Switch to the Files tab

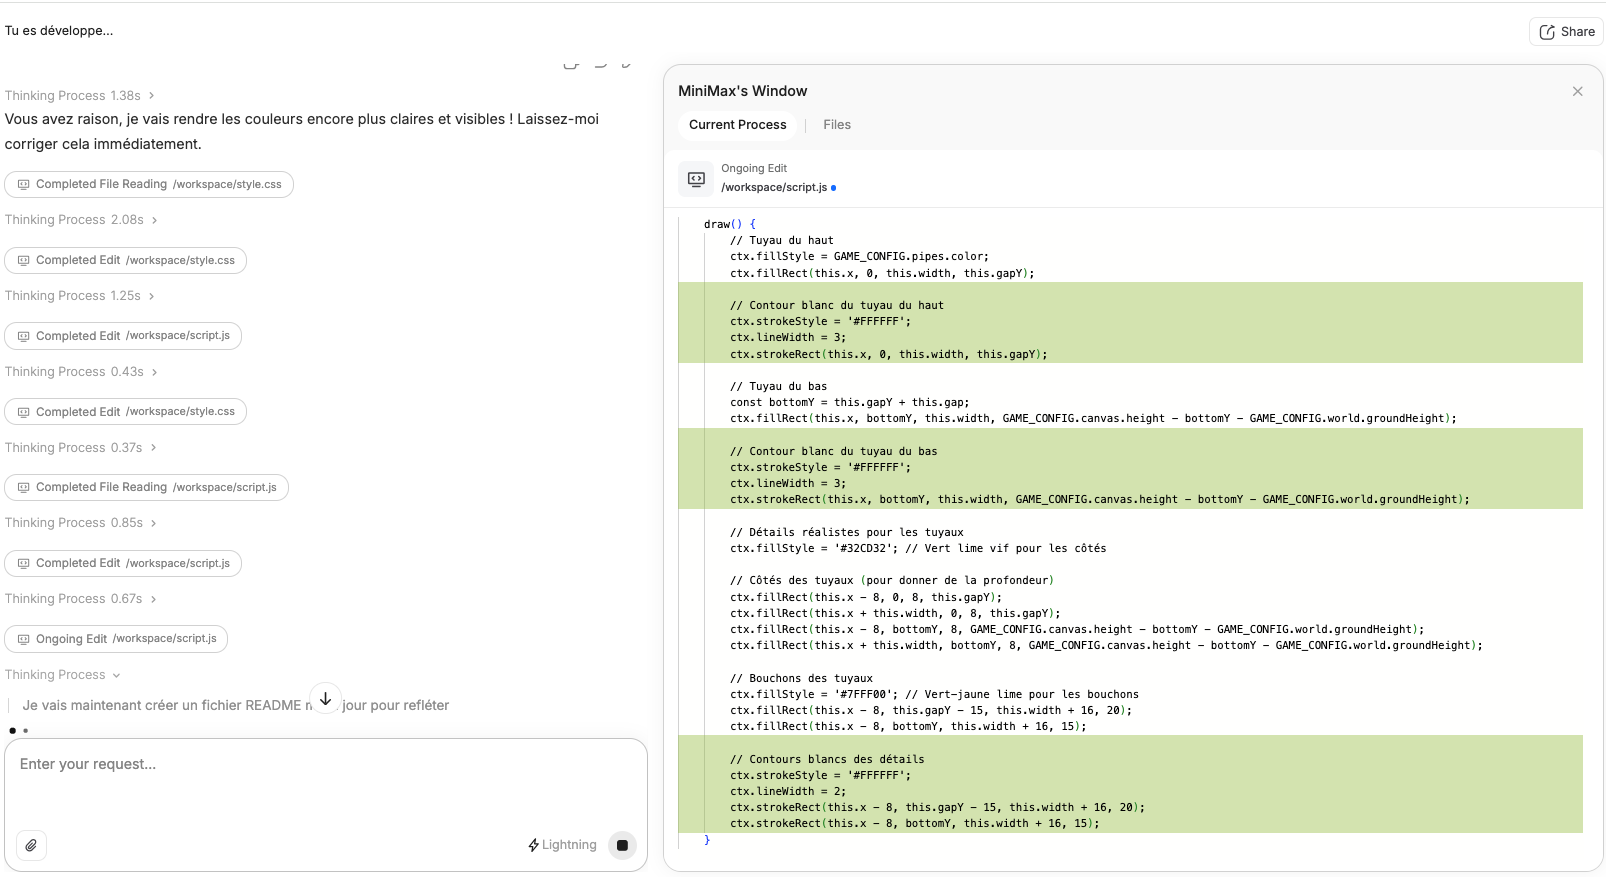click(x=837, y=125)
